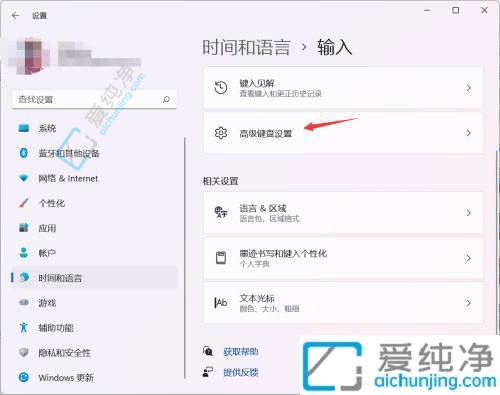The width and height of the screenshot is (500, 395).
Task: Click the back arrow in Settings header
Action: tap(16, 15)
